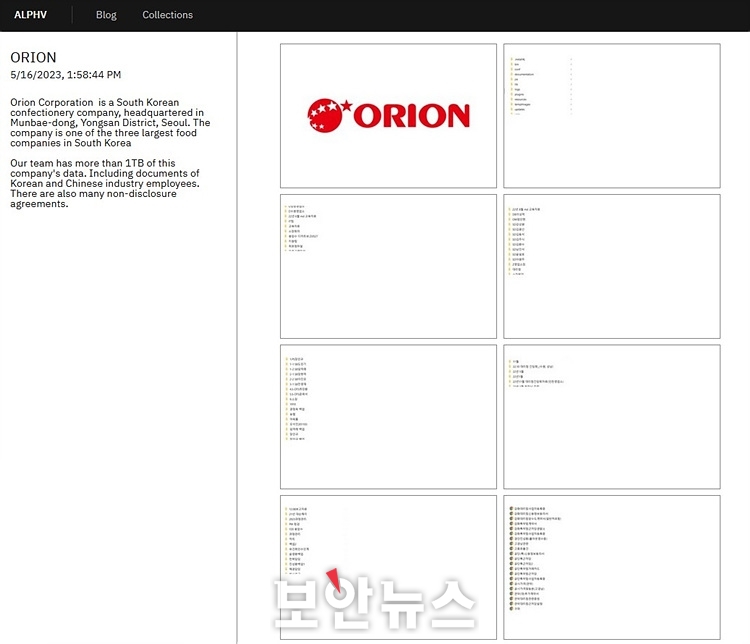Open the Collections menu item
Screen dimensions: 750x644
pos(167,15)
